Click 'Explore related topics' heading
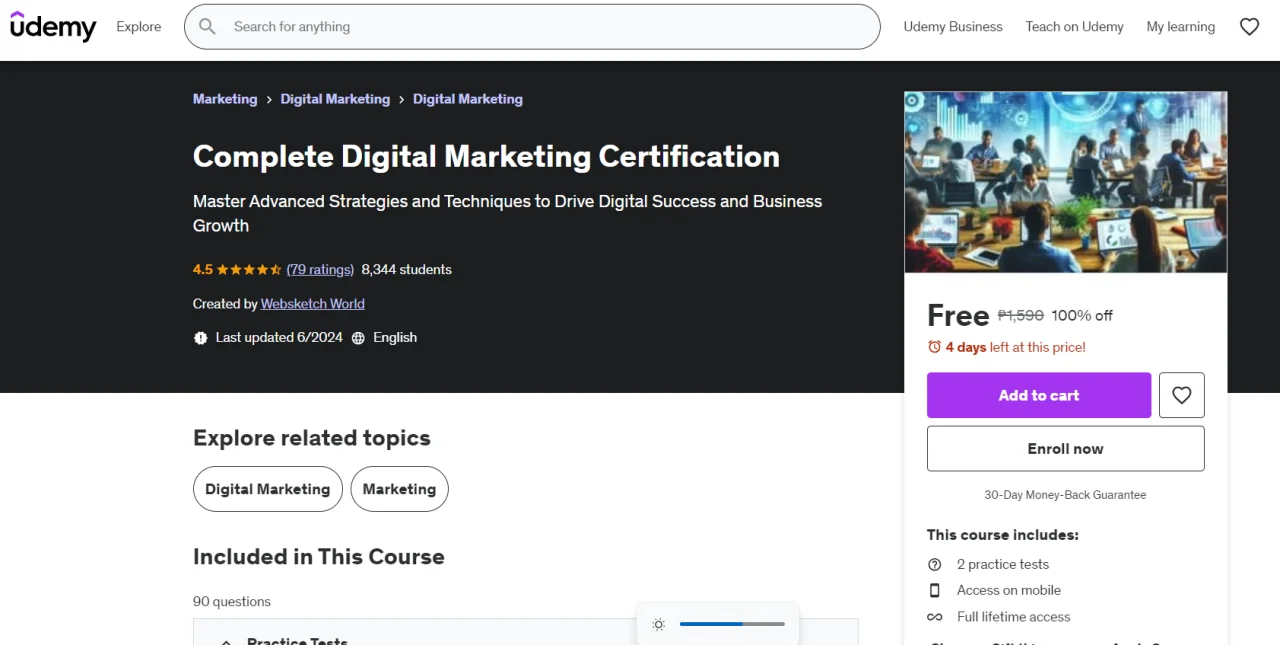 (x=312, y=438)
